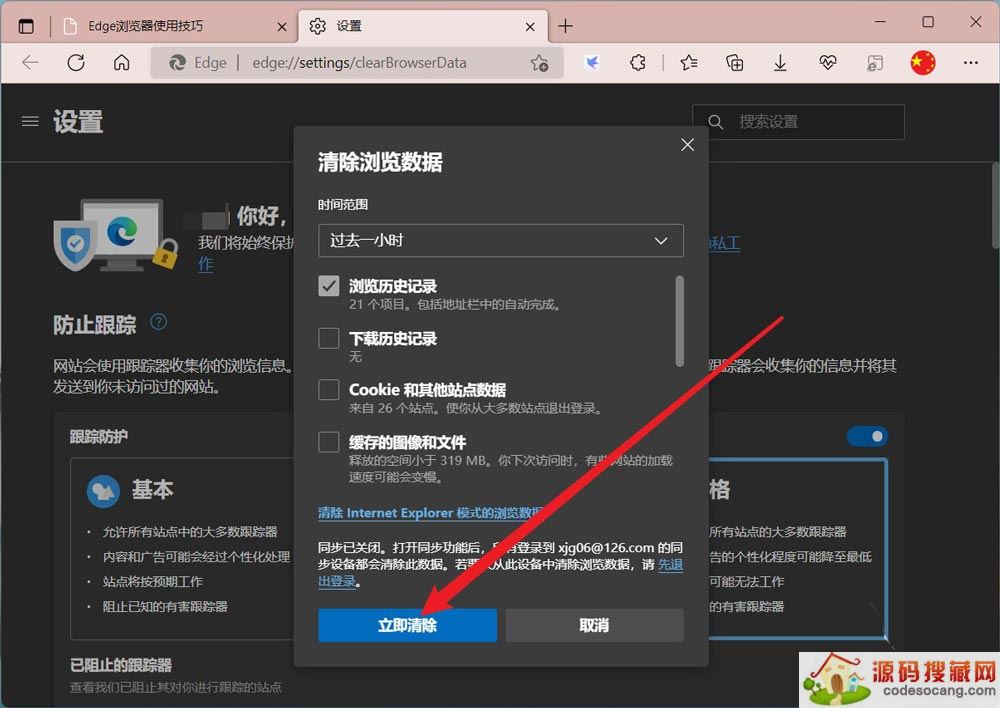Switch to the Edge浏览器使用技巧 tab

tap(175, 26)
